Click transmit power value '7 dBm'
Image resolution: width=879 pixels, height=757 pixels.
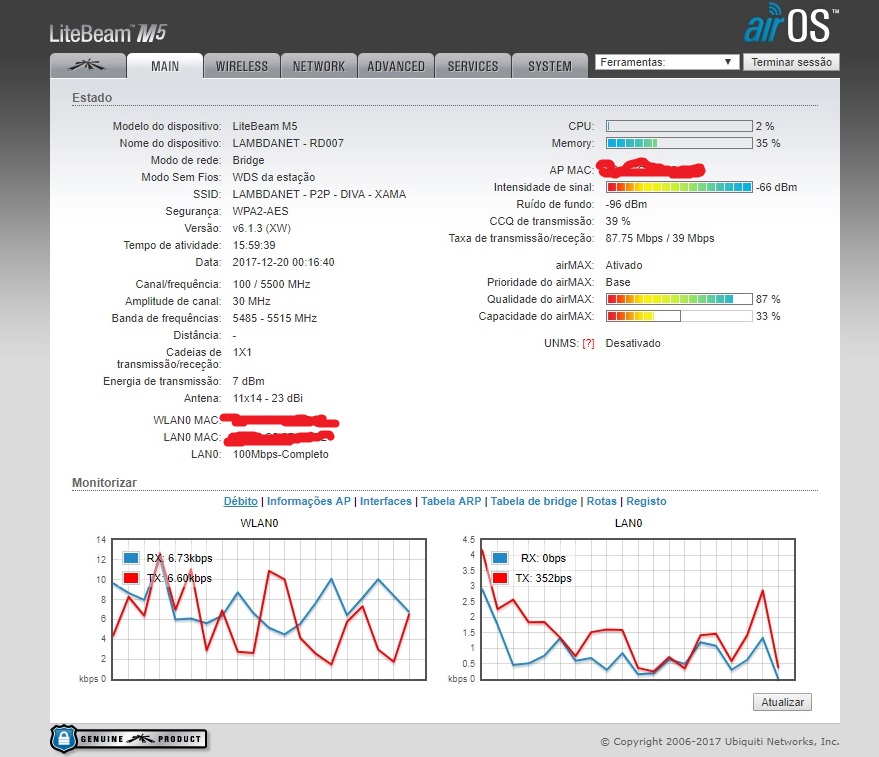[248, 381]
